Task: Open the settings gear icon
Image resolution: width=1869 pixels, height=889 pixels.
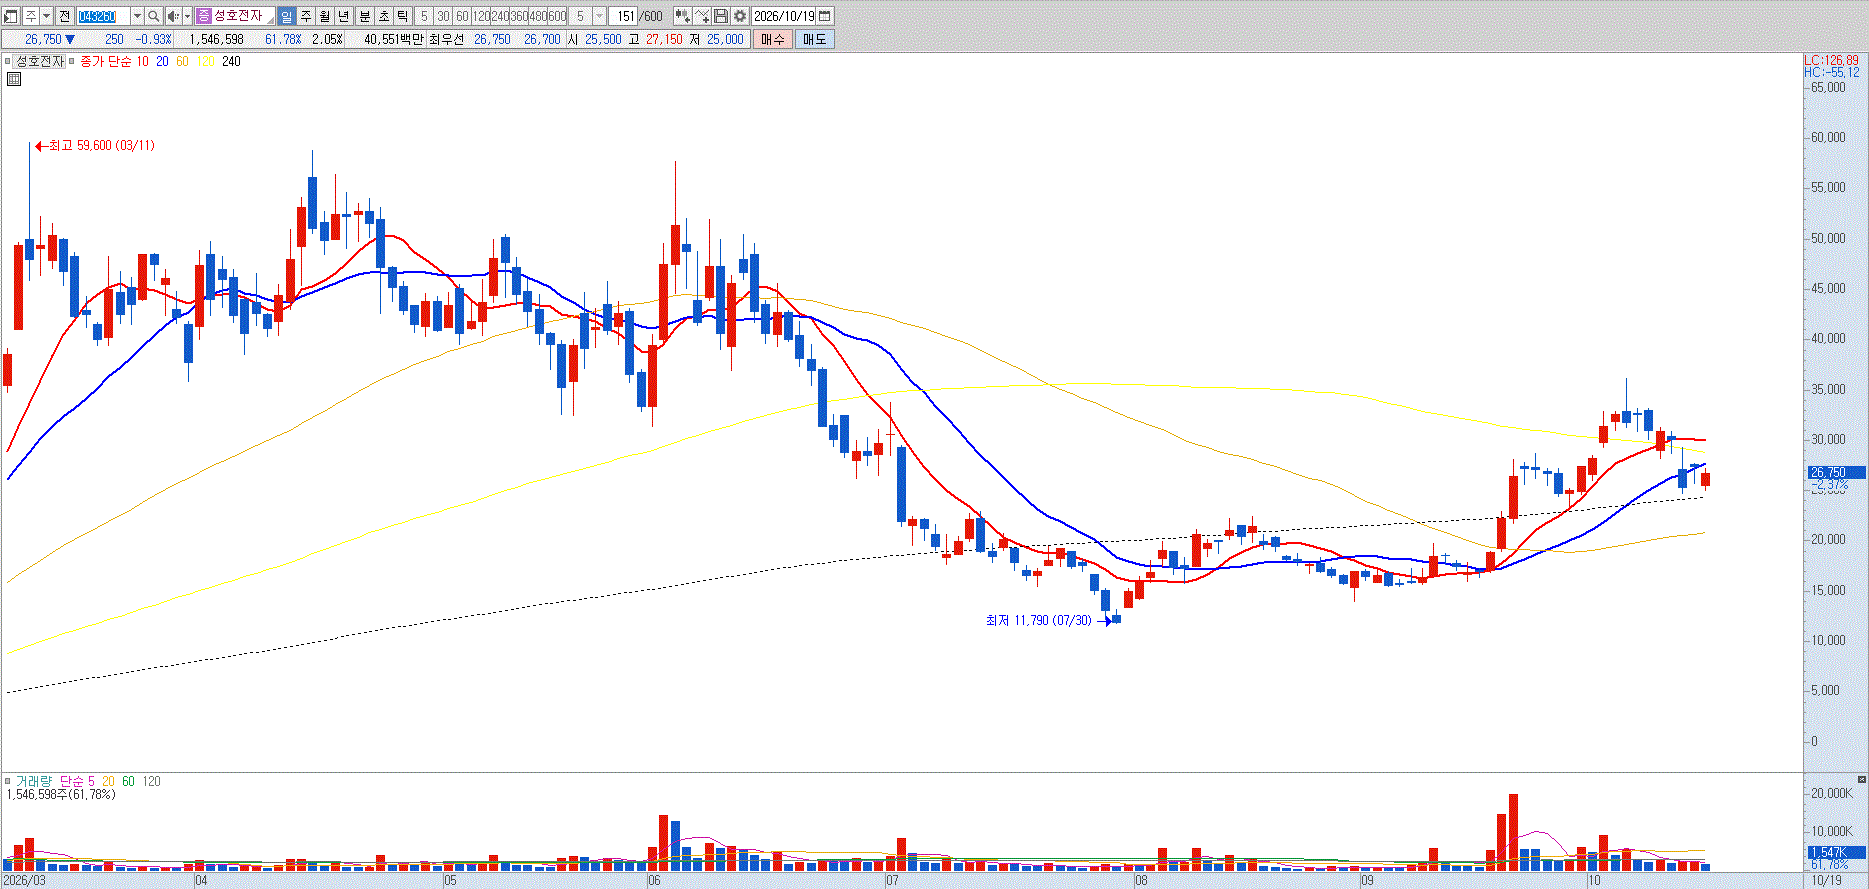Action: tap(740, 16)
